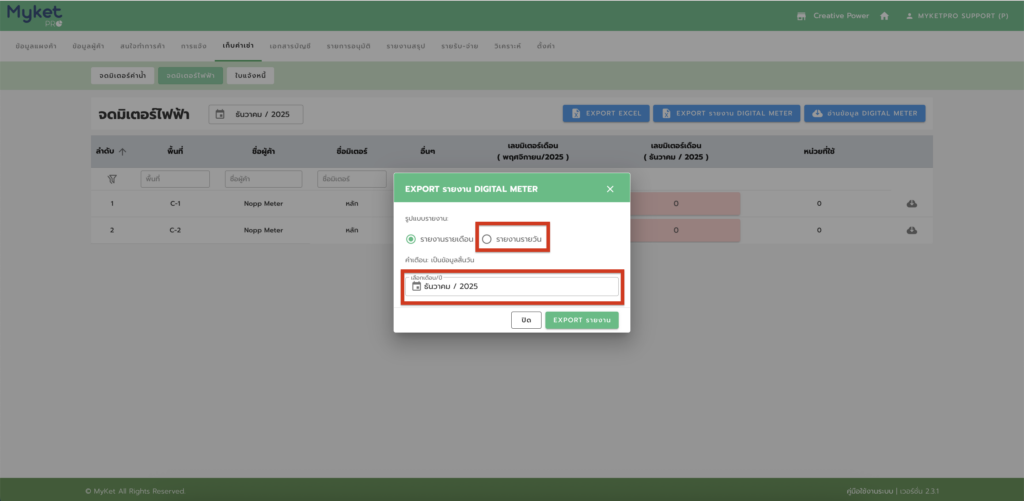Close the EXPORT DIGITAL METER dialog with X
The width and height of the screenshot is (1024, 501).
pyautogui.click(x=610, y=188)
